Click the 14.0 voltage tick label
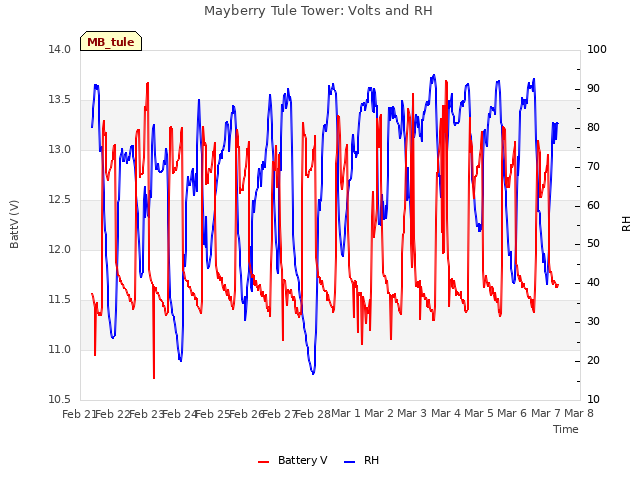The image size is (640, 480). point(60,49)
